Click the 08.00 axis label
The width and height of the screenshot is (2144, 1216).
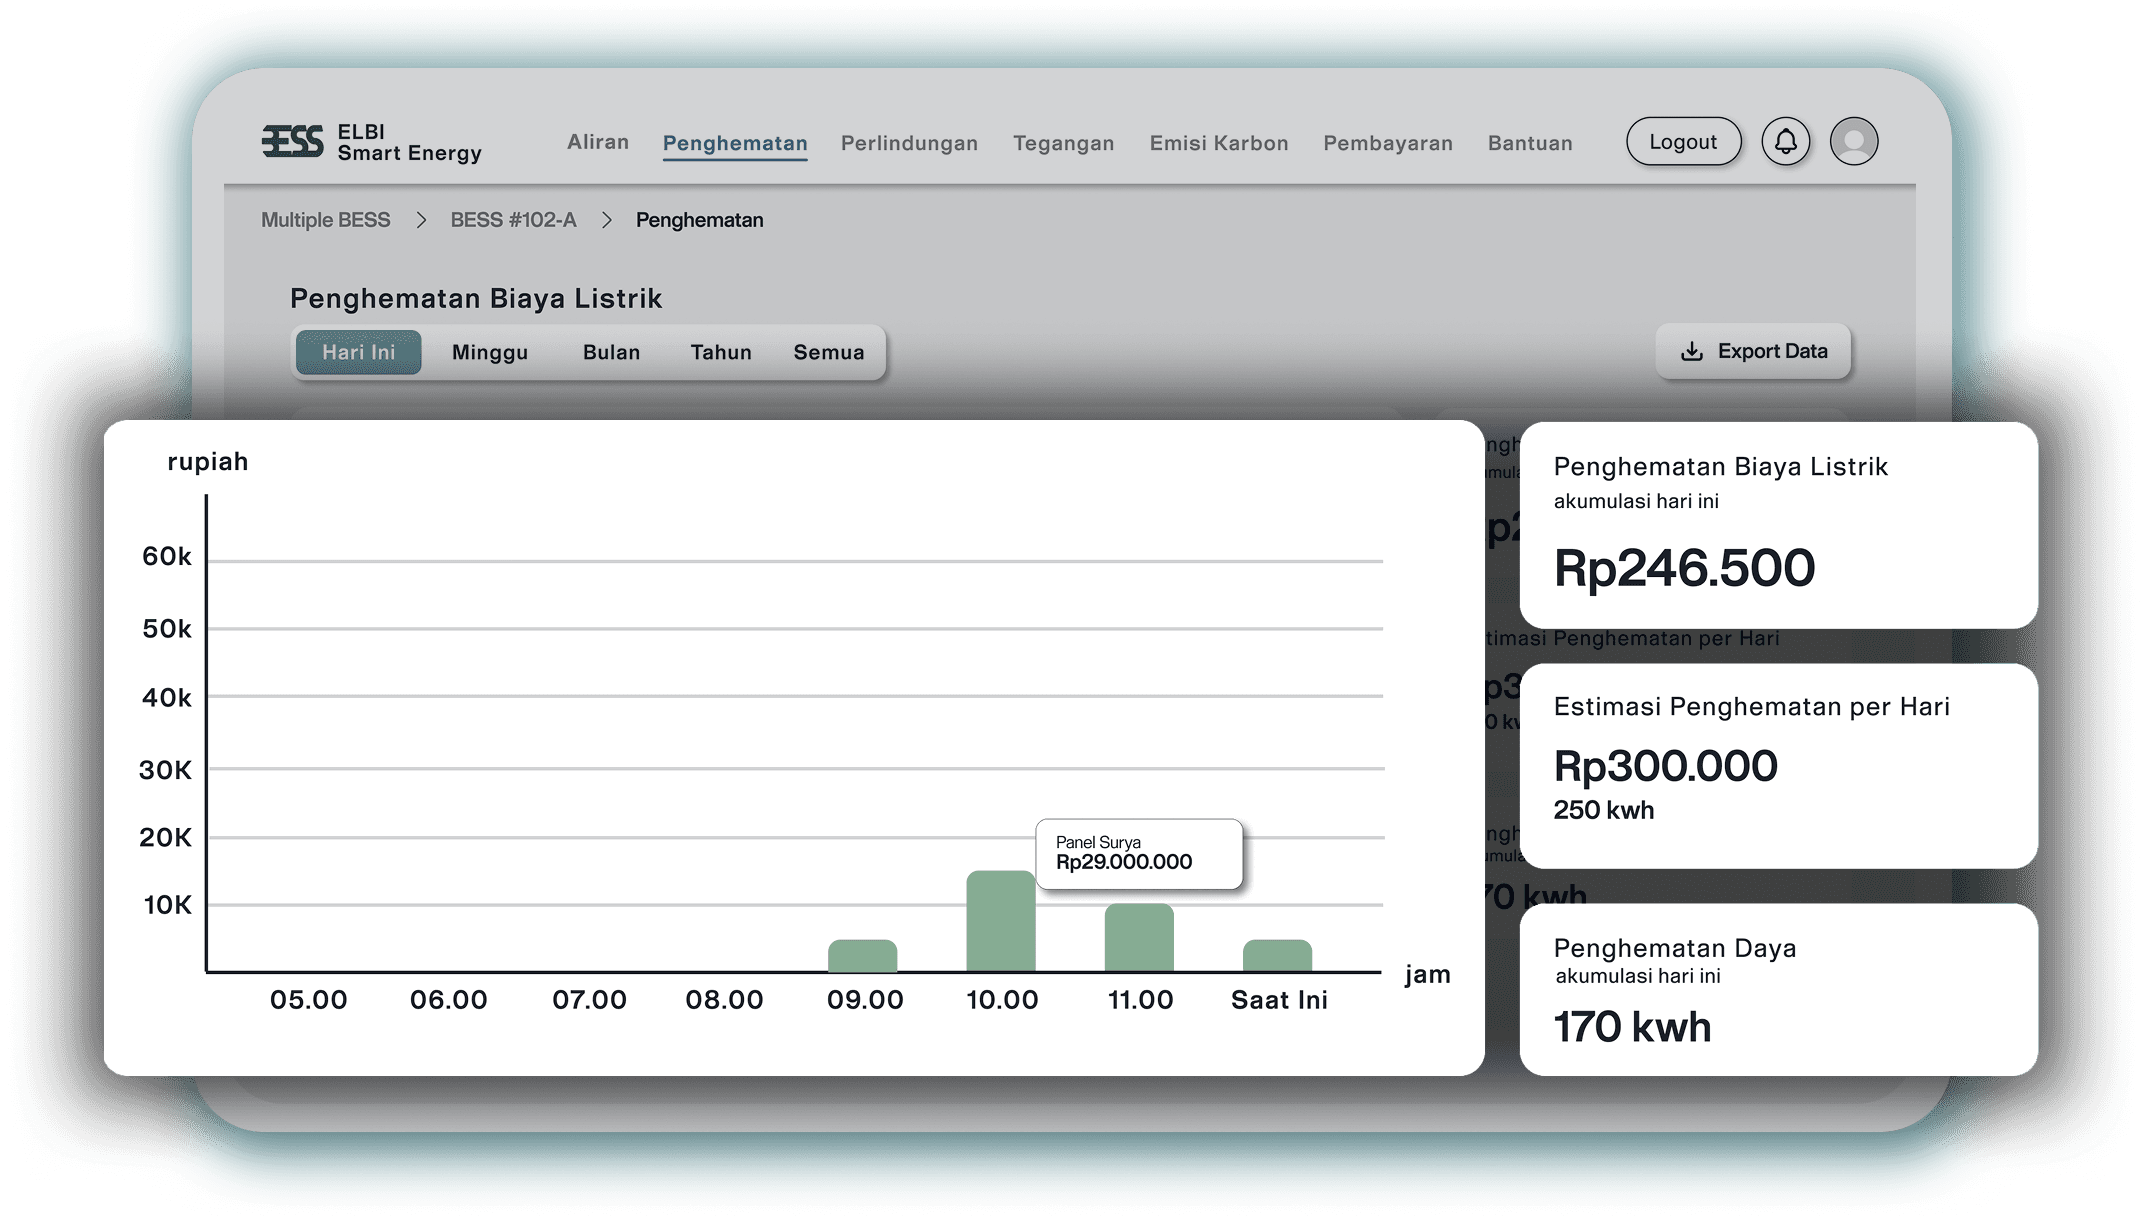pyautogui.click(x=724, y=1000)
